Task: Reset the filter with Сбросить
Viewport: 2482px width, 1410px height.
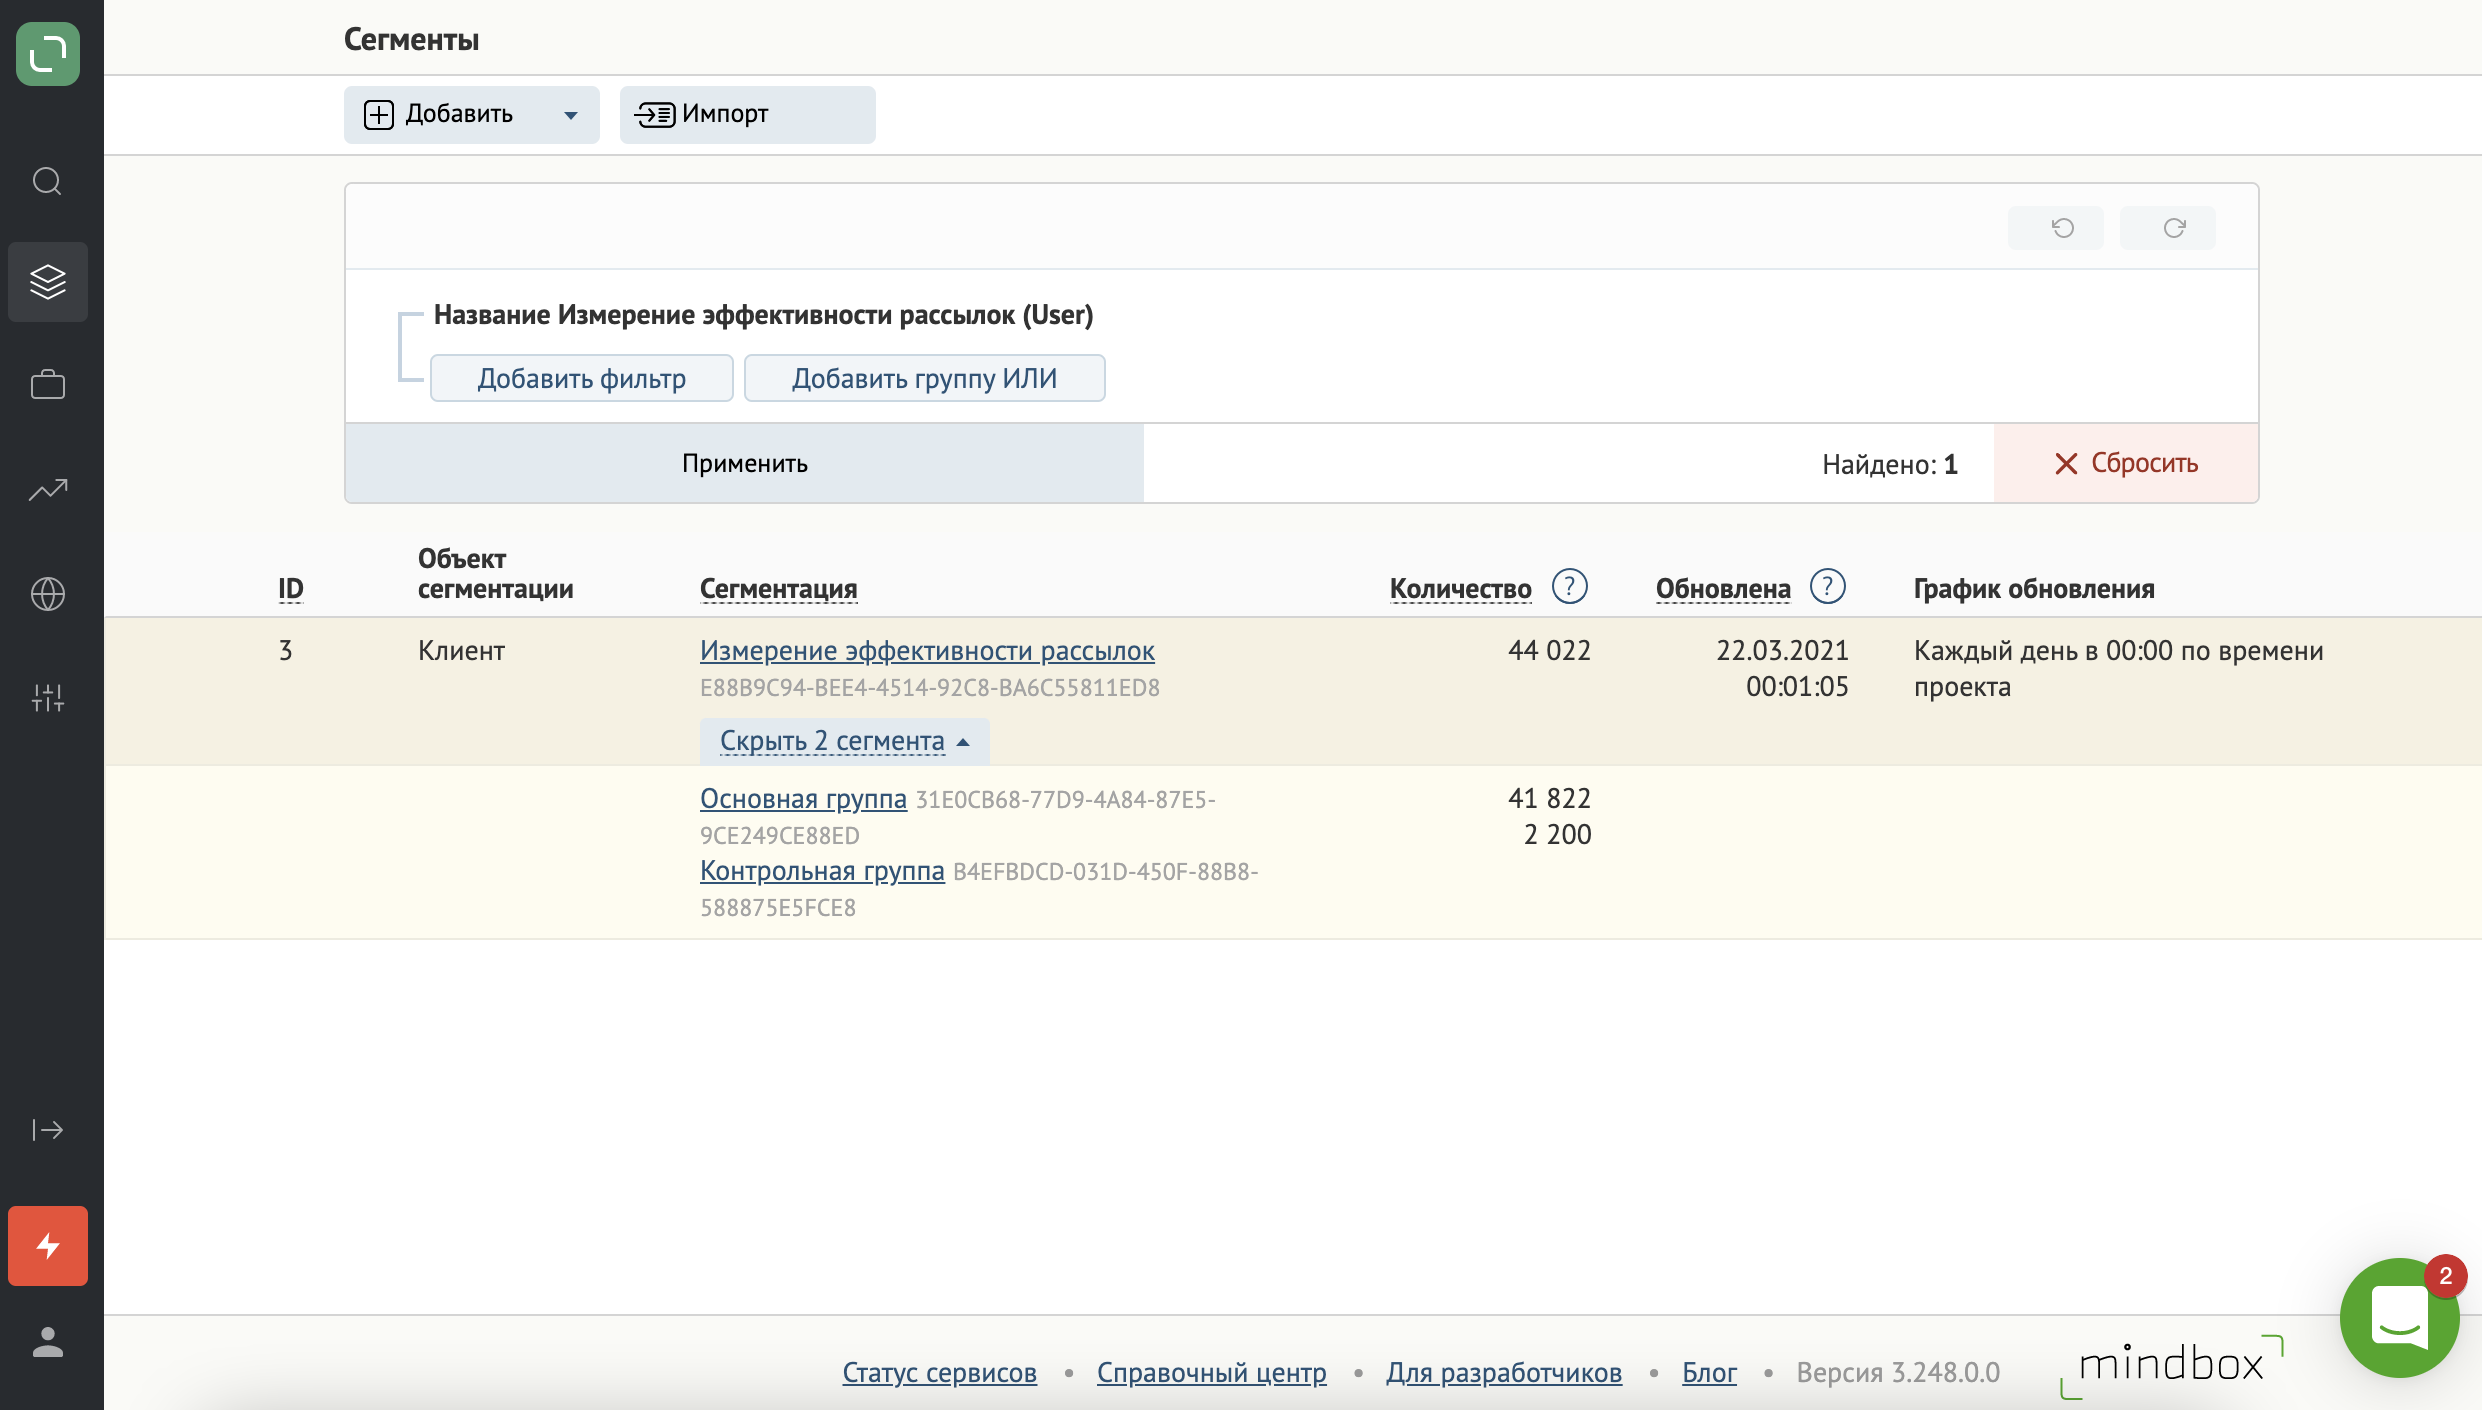Action: pos(2126,463)
